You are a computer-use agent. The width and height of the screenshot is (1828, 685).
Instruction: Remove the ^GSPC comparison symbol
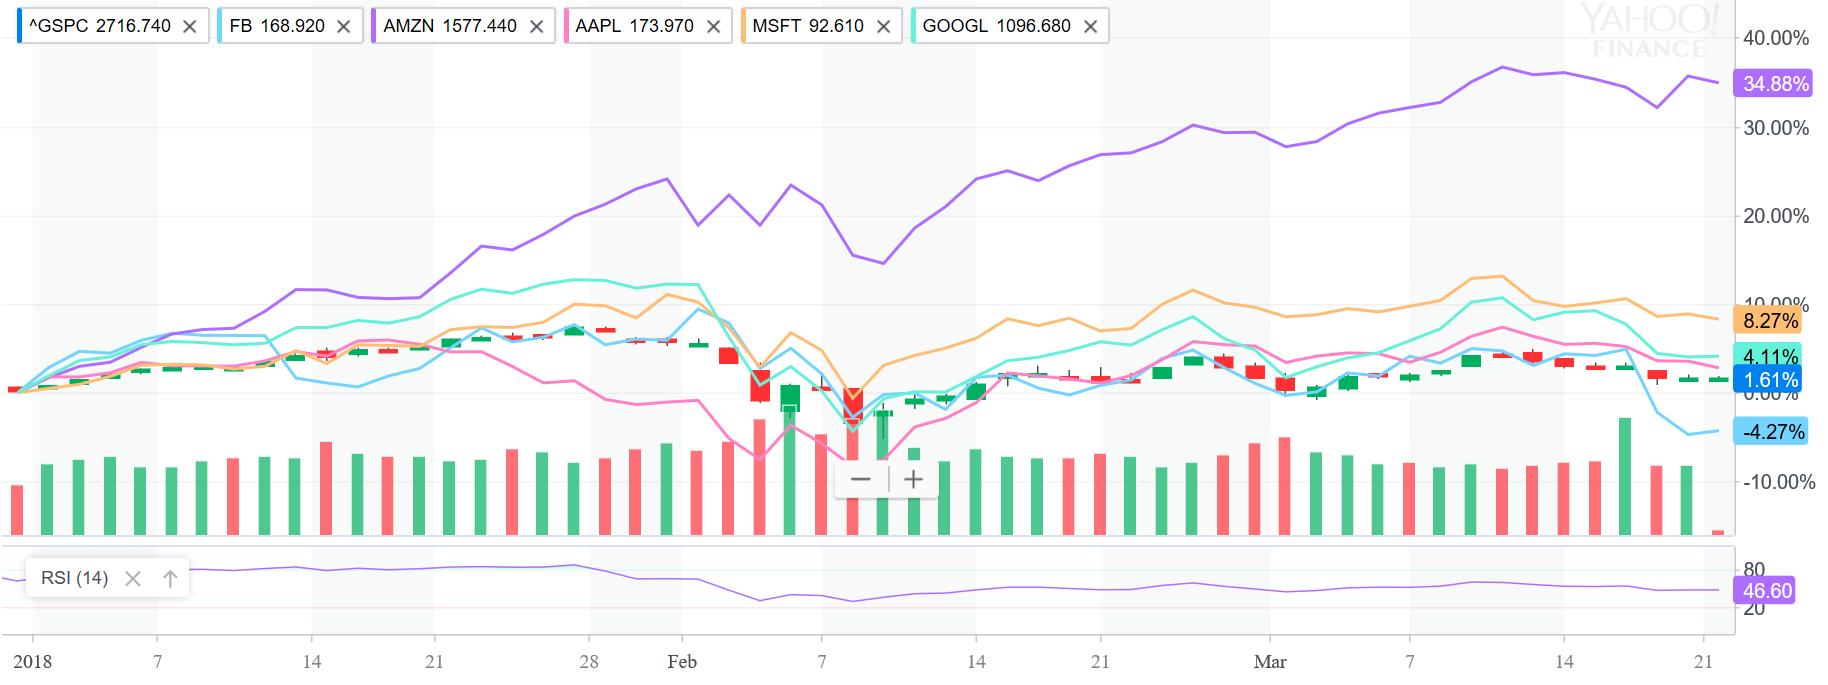pos(189,26)
